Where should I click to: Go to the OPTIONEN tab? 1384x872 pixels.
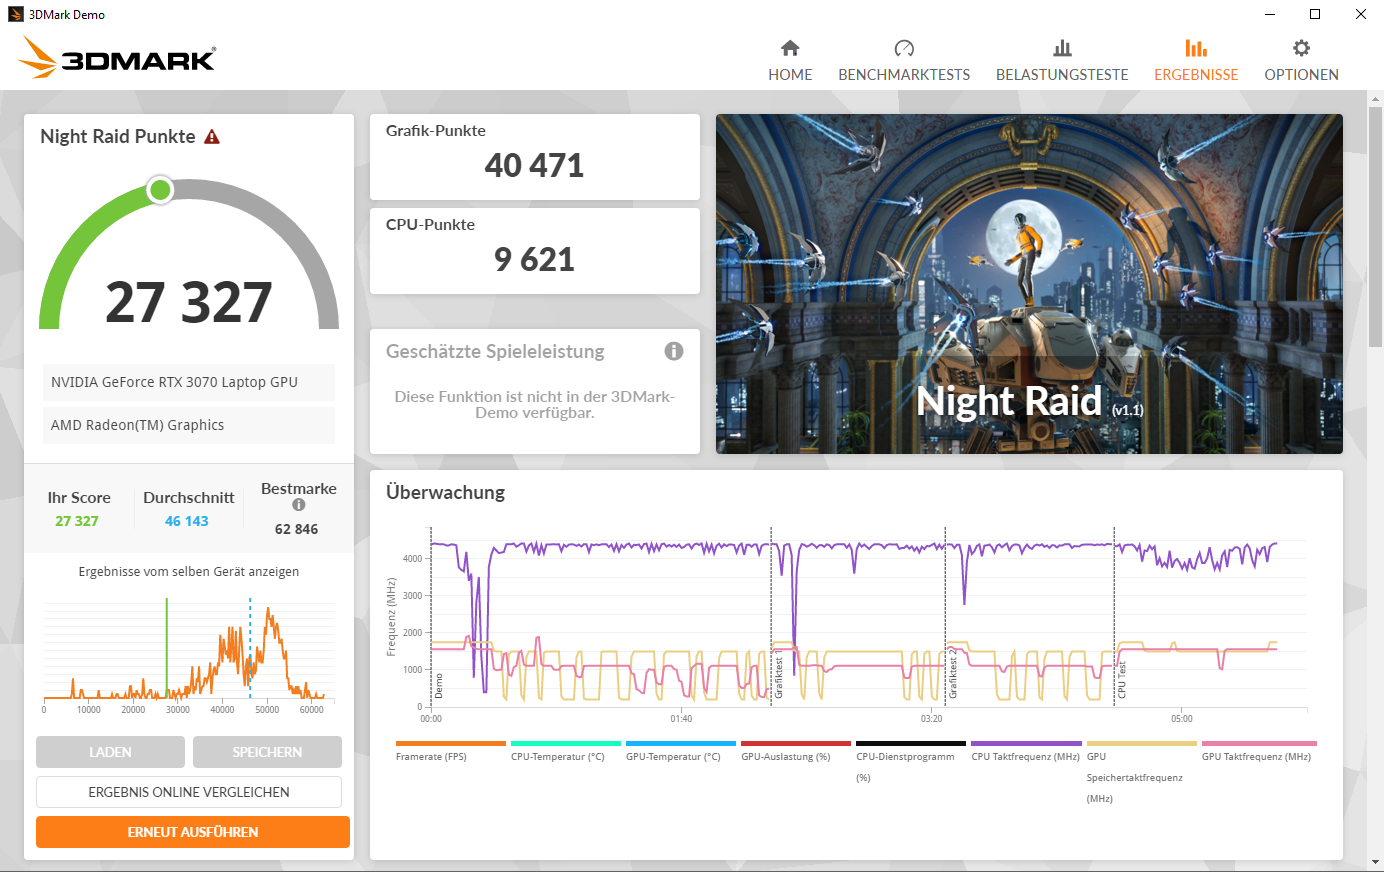pos(1301,61)
